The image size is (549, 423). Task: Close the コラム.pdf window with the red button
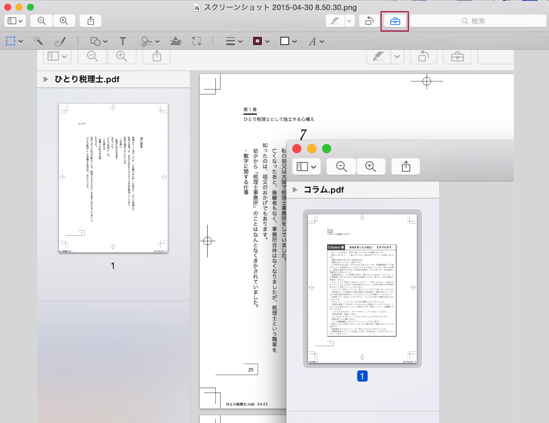point(297,148)
